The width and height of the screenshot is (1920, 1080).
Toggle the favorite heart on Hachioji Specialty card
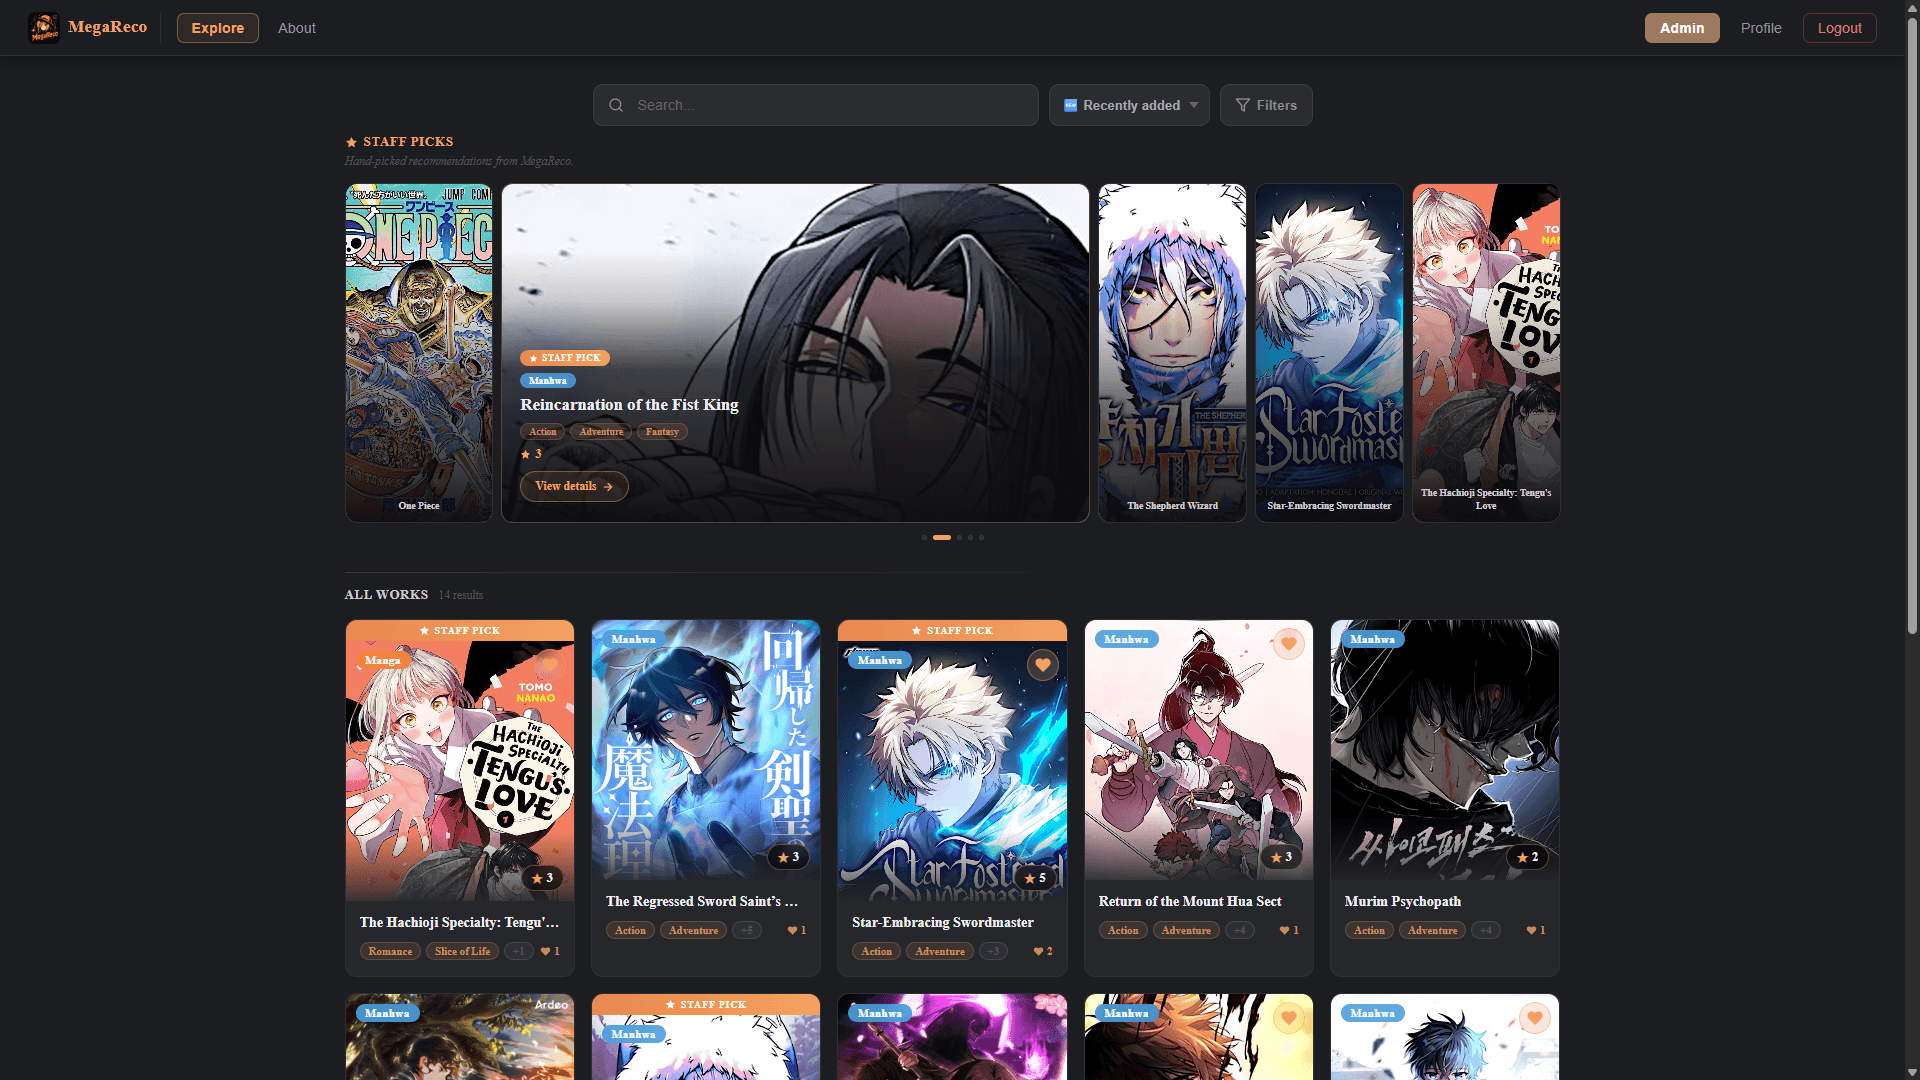coord(549,665)
